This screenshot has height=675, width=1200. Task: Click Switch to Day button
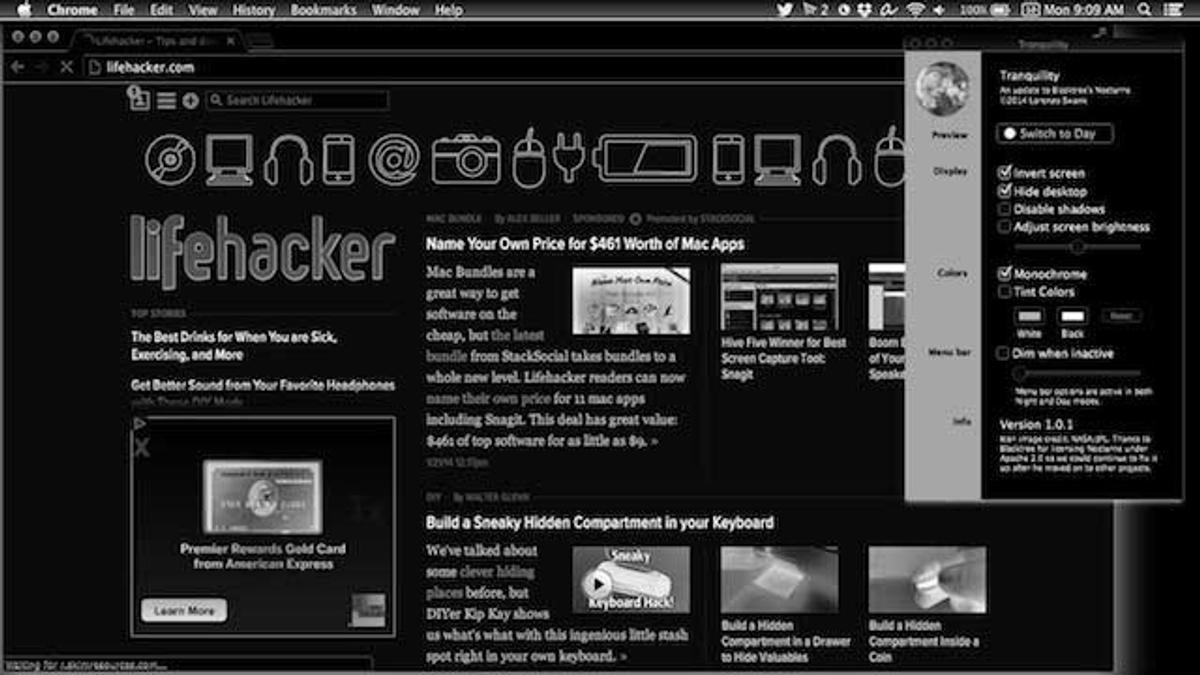(1055, 133)
